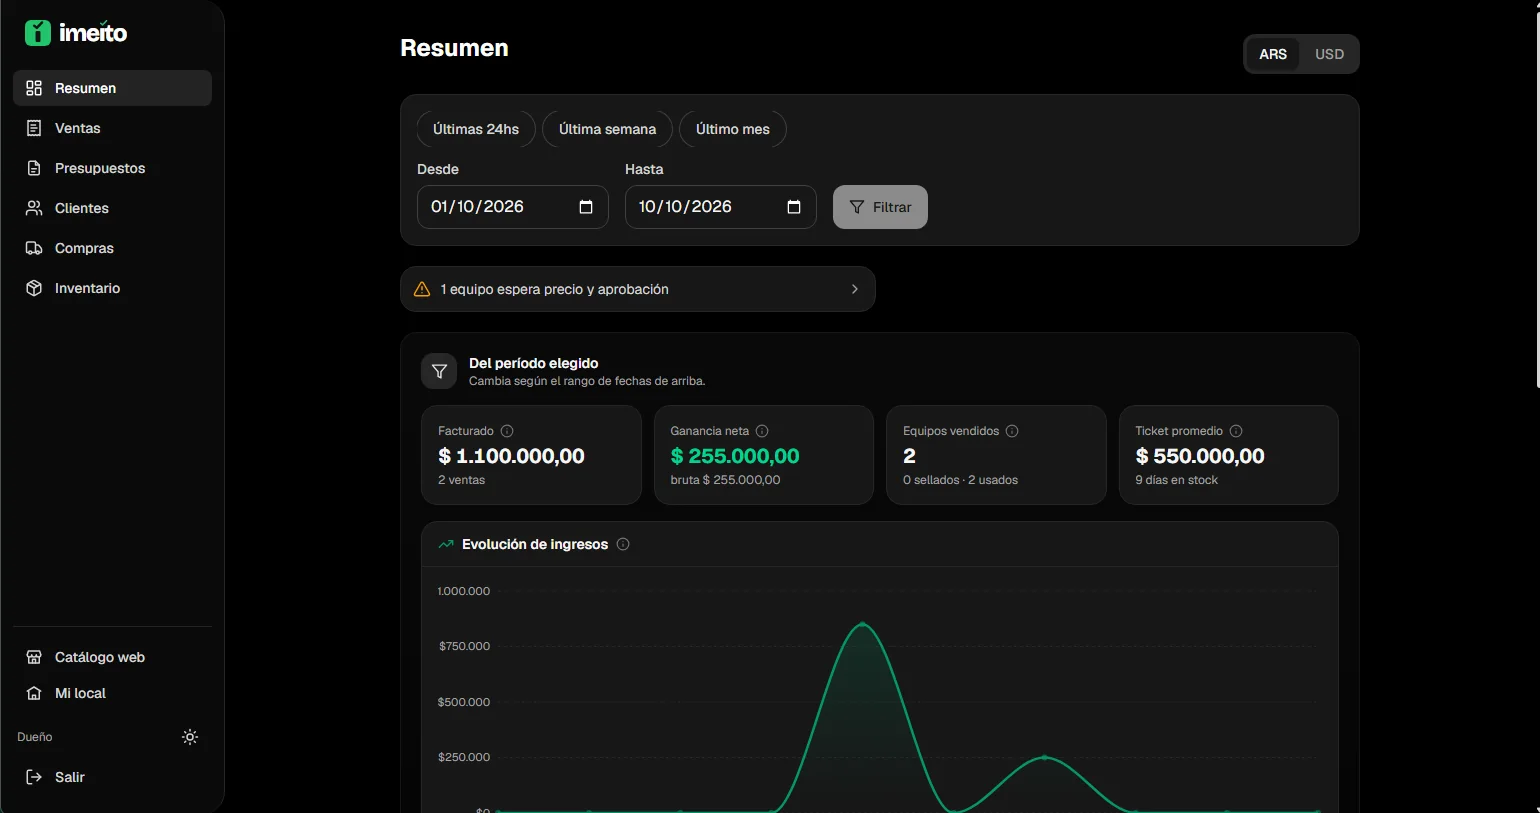This screenshot has height=813, width=1540.
Task: Go to Presupuestos page
Action: 112,168
